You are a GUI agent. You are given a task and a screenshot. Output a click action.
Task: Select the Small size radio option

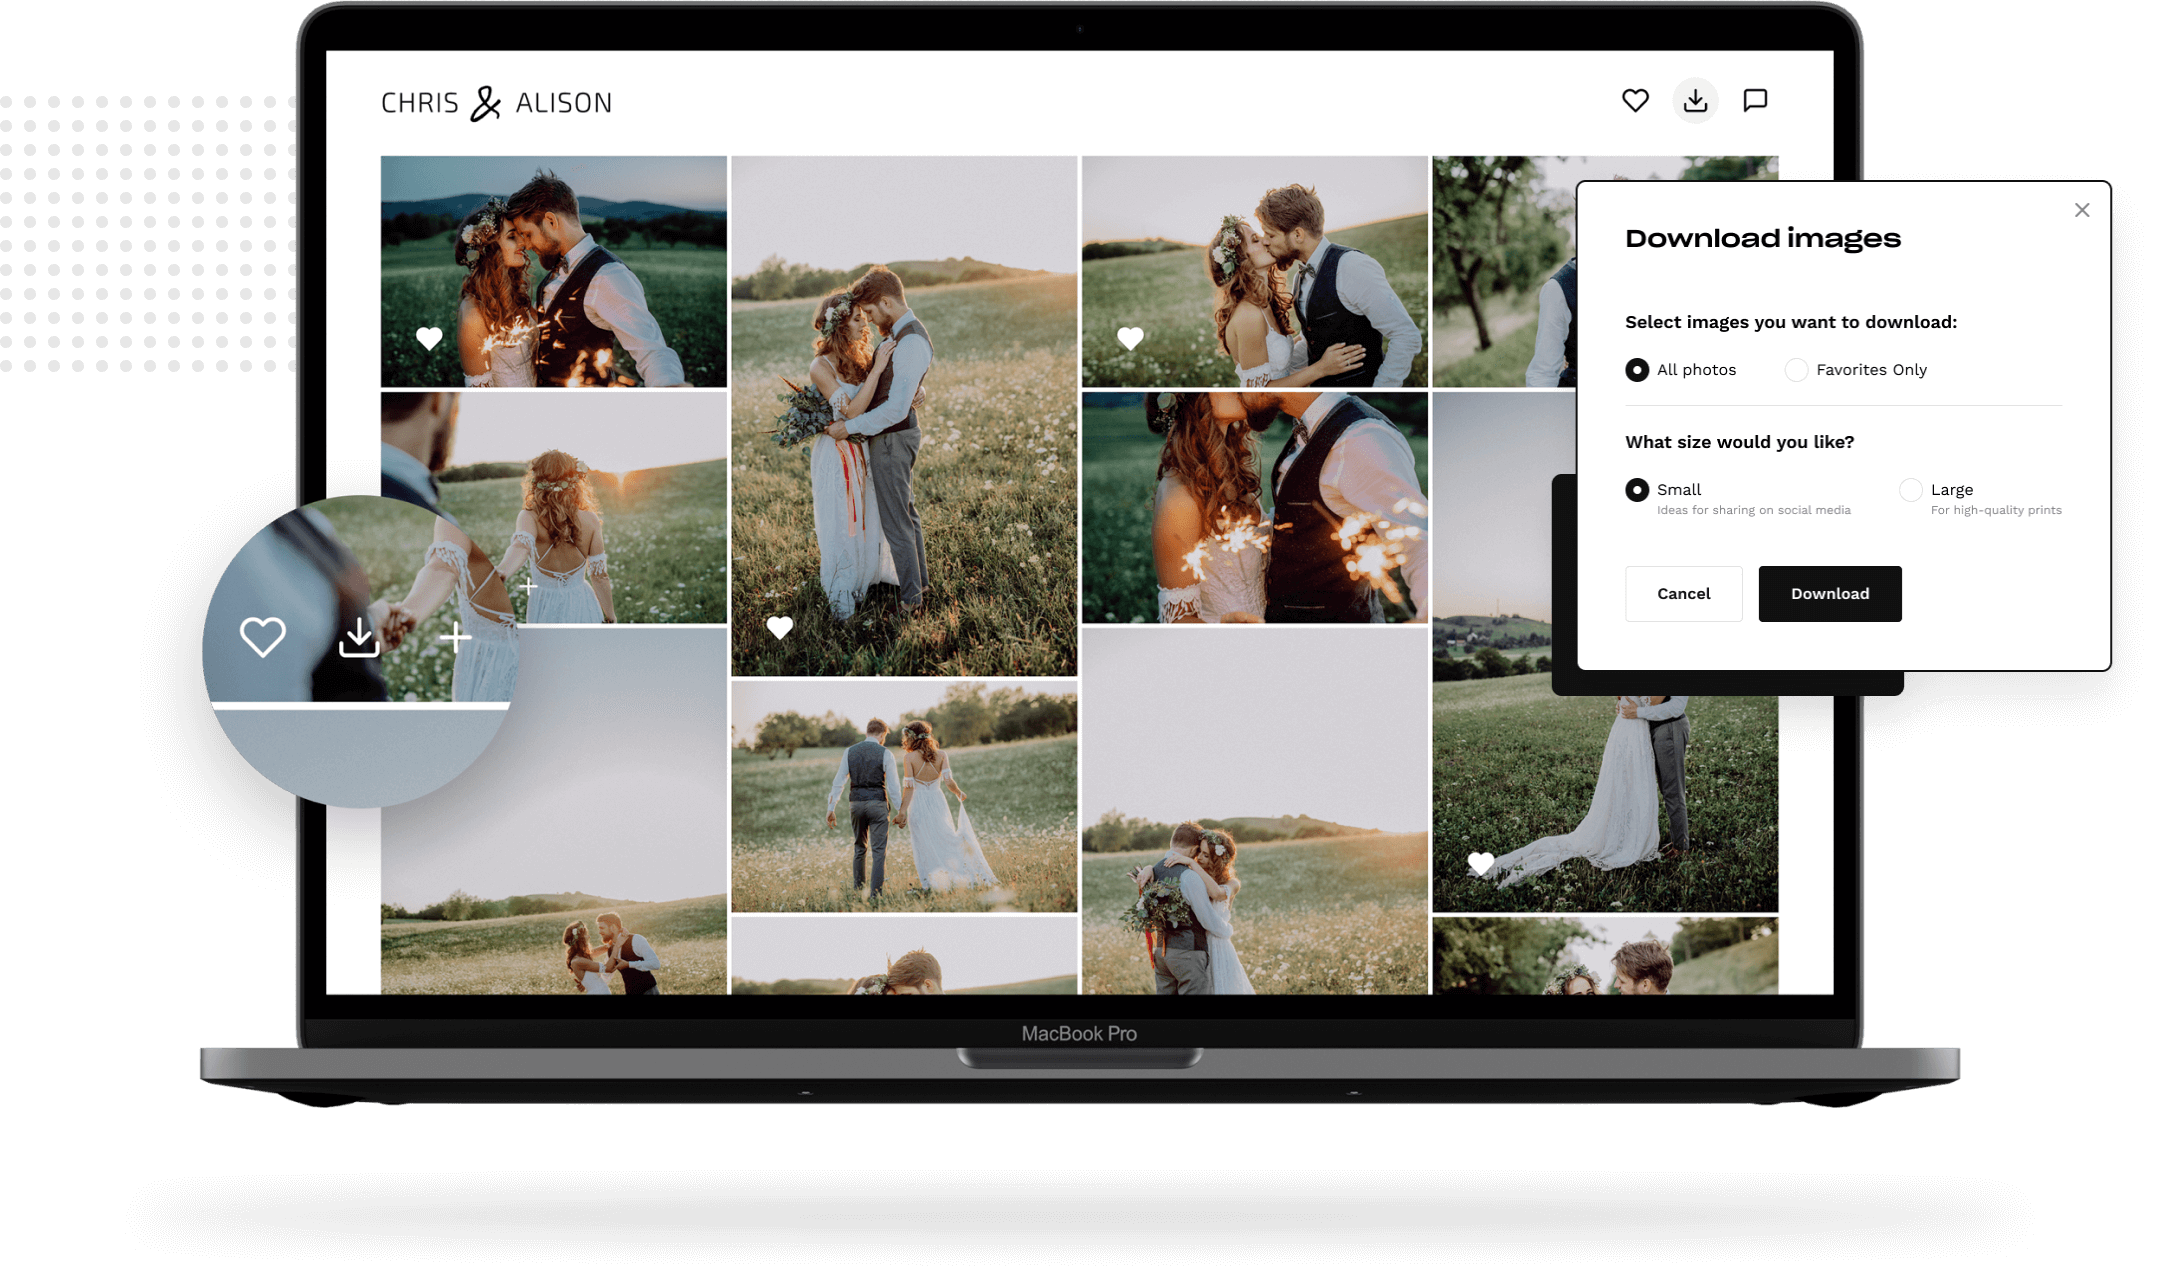point(1637,490)
